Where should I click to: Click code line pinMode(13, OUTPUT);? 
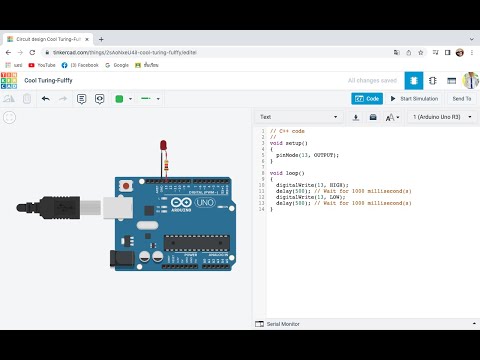pos(307,155)
